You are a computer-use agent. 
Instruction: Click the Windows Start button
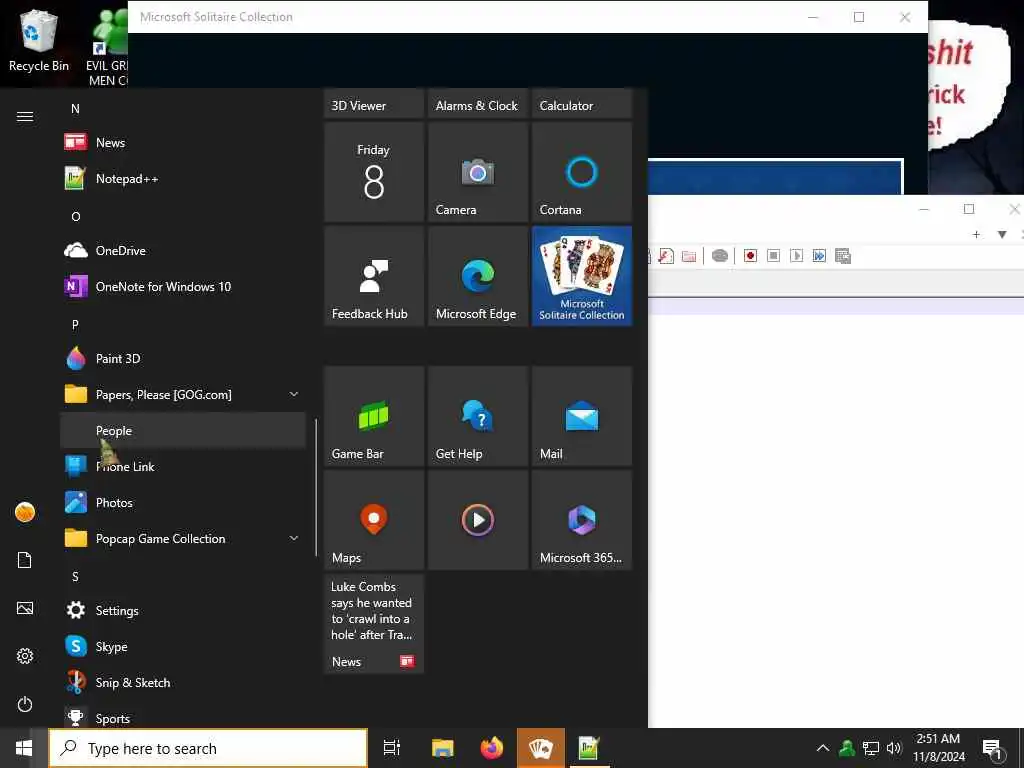tap(24, 748)
